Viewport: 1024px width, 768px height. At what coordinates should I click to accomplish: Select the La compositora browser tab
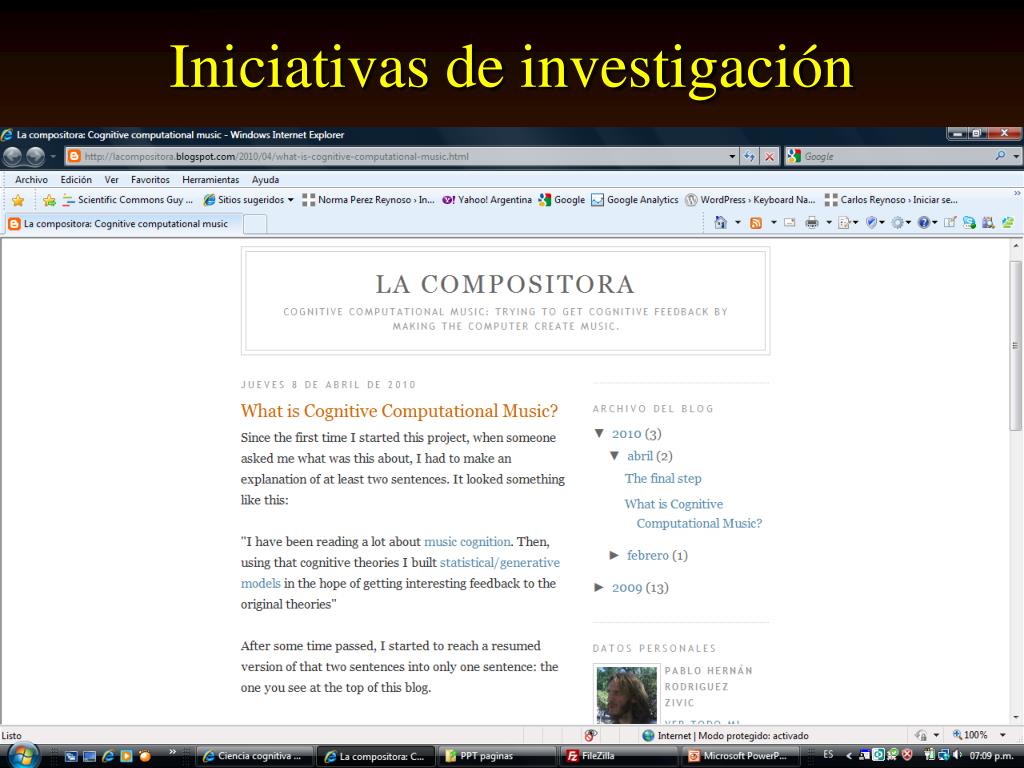pyautogui.click(x=123, y=224)
